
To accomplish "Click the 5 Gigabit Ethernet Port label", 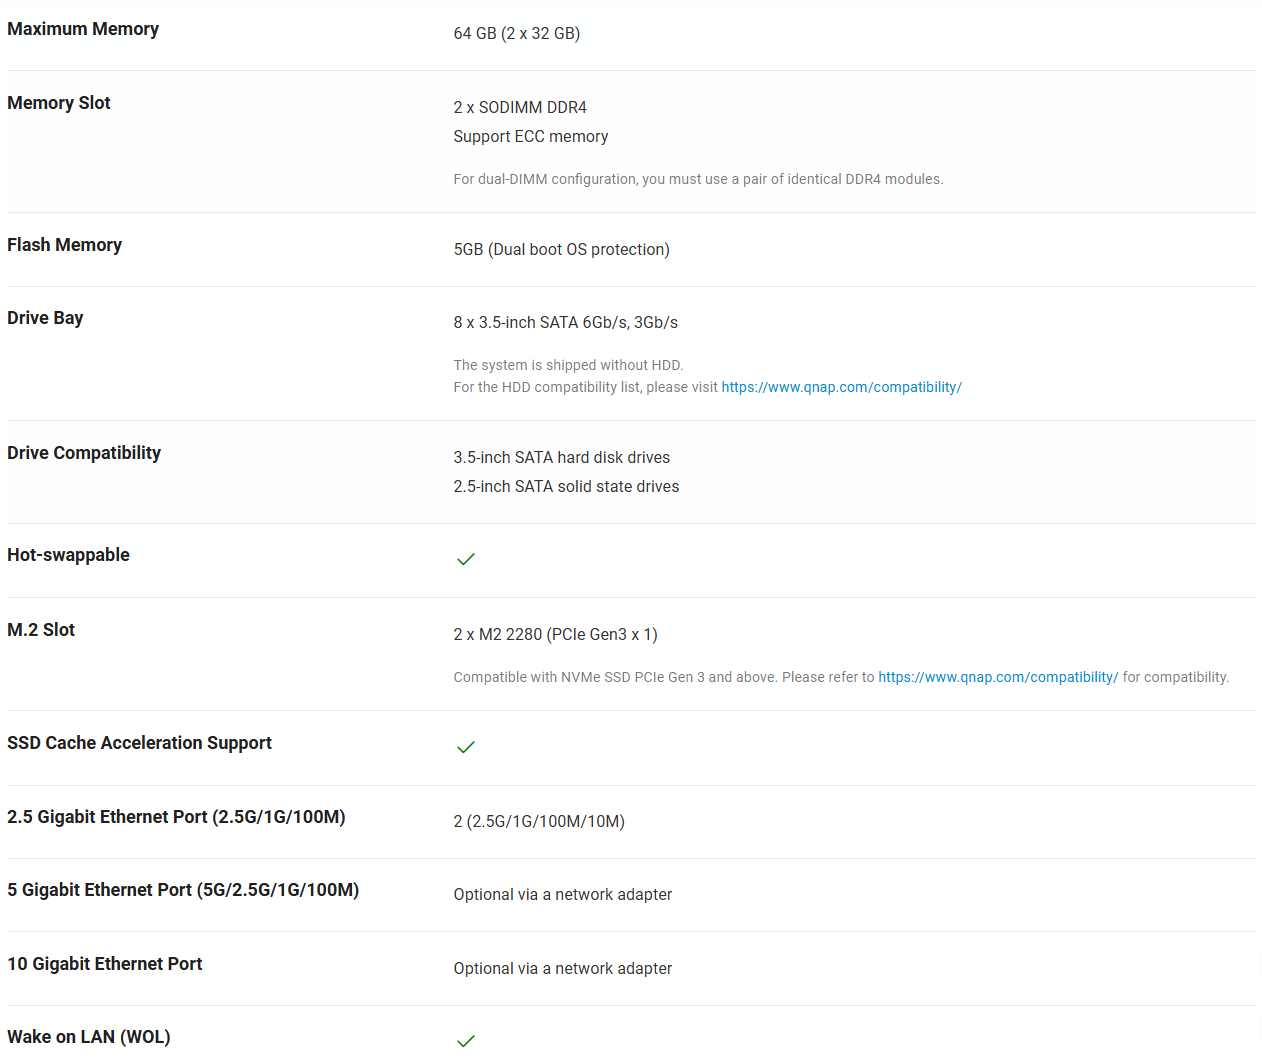I will coord(183,890).
